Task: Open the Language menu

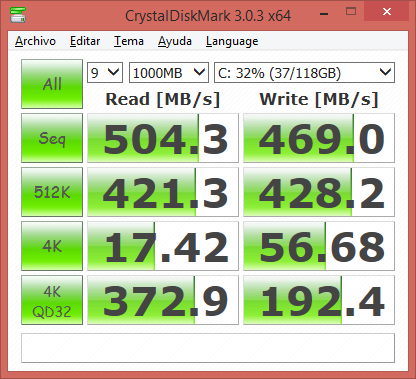Action: [x=232, y=41]
